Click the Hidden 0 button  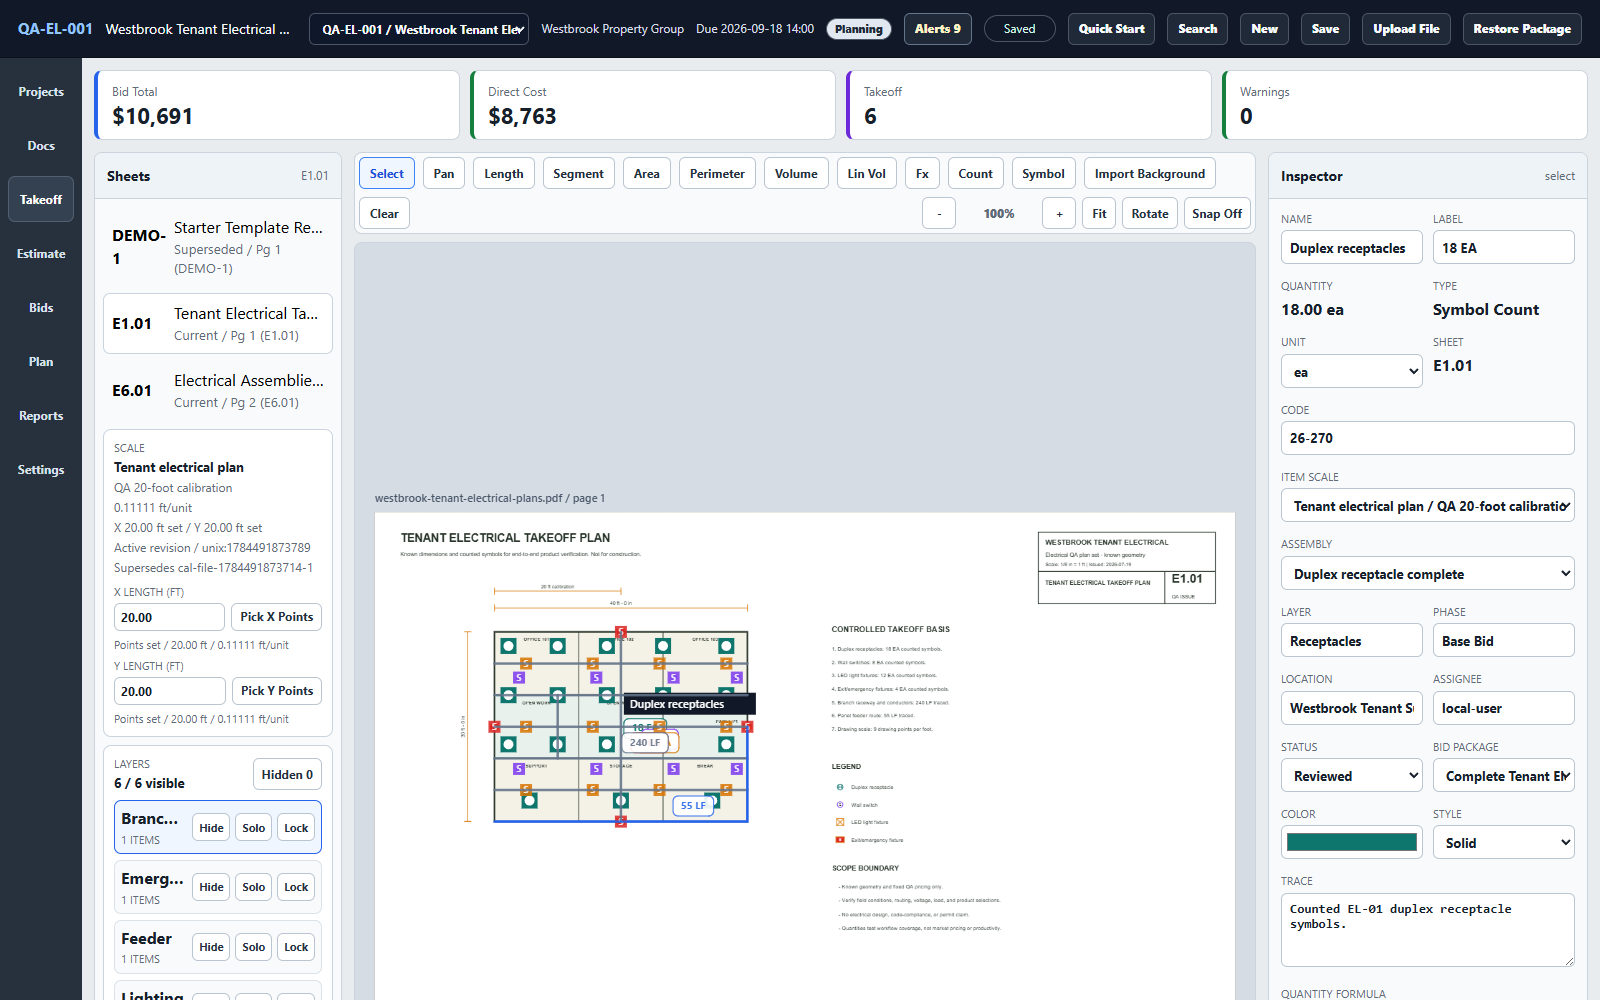click(287, 775)
